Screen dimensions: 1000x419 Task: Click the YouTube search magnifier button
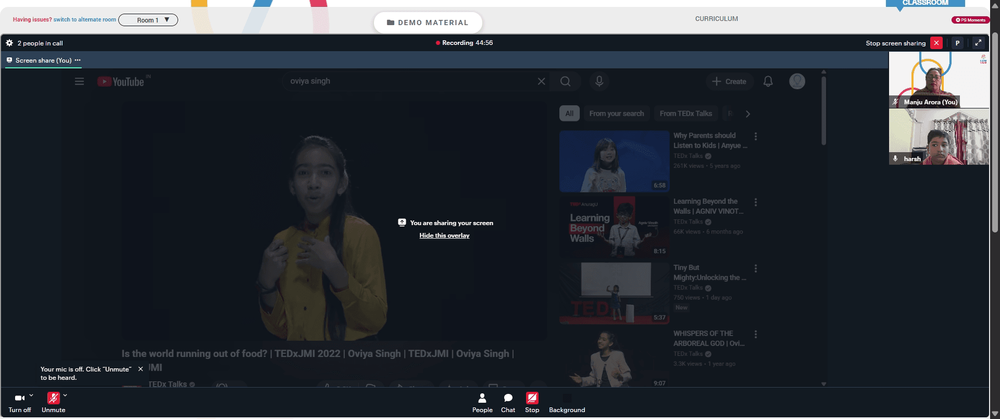[x=565, y=81]
